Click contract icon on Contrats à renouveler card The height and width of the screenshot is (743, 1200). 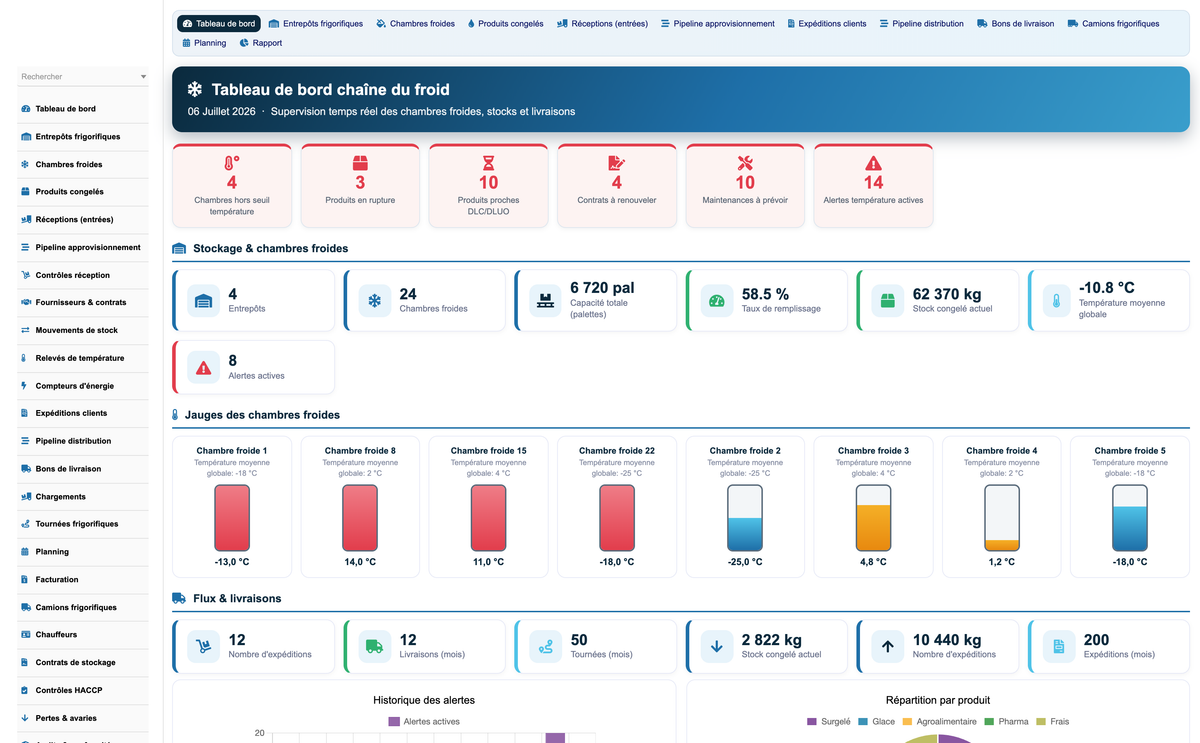pos(616,163)
